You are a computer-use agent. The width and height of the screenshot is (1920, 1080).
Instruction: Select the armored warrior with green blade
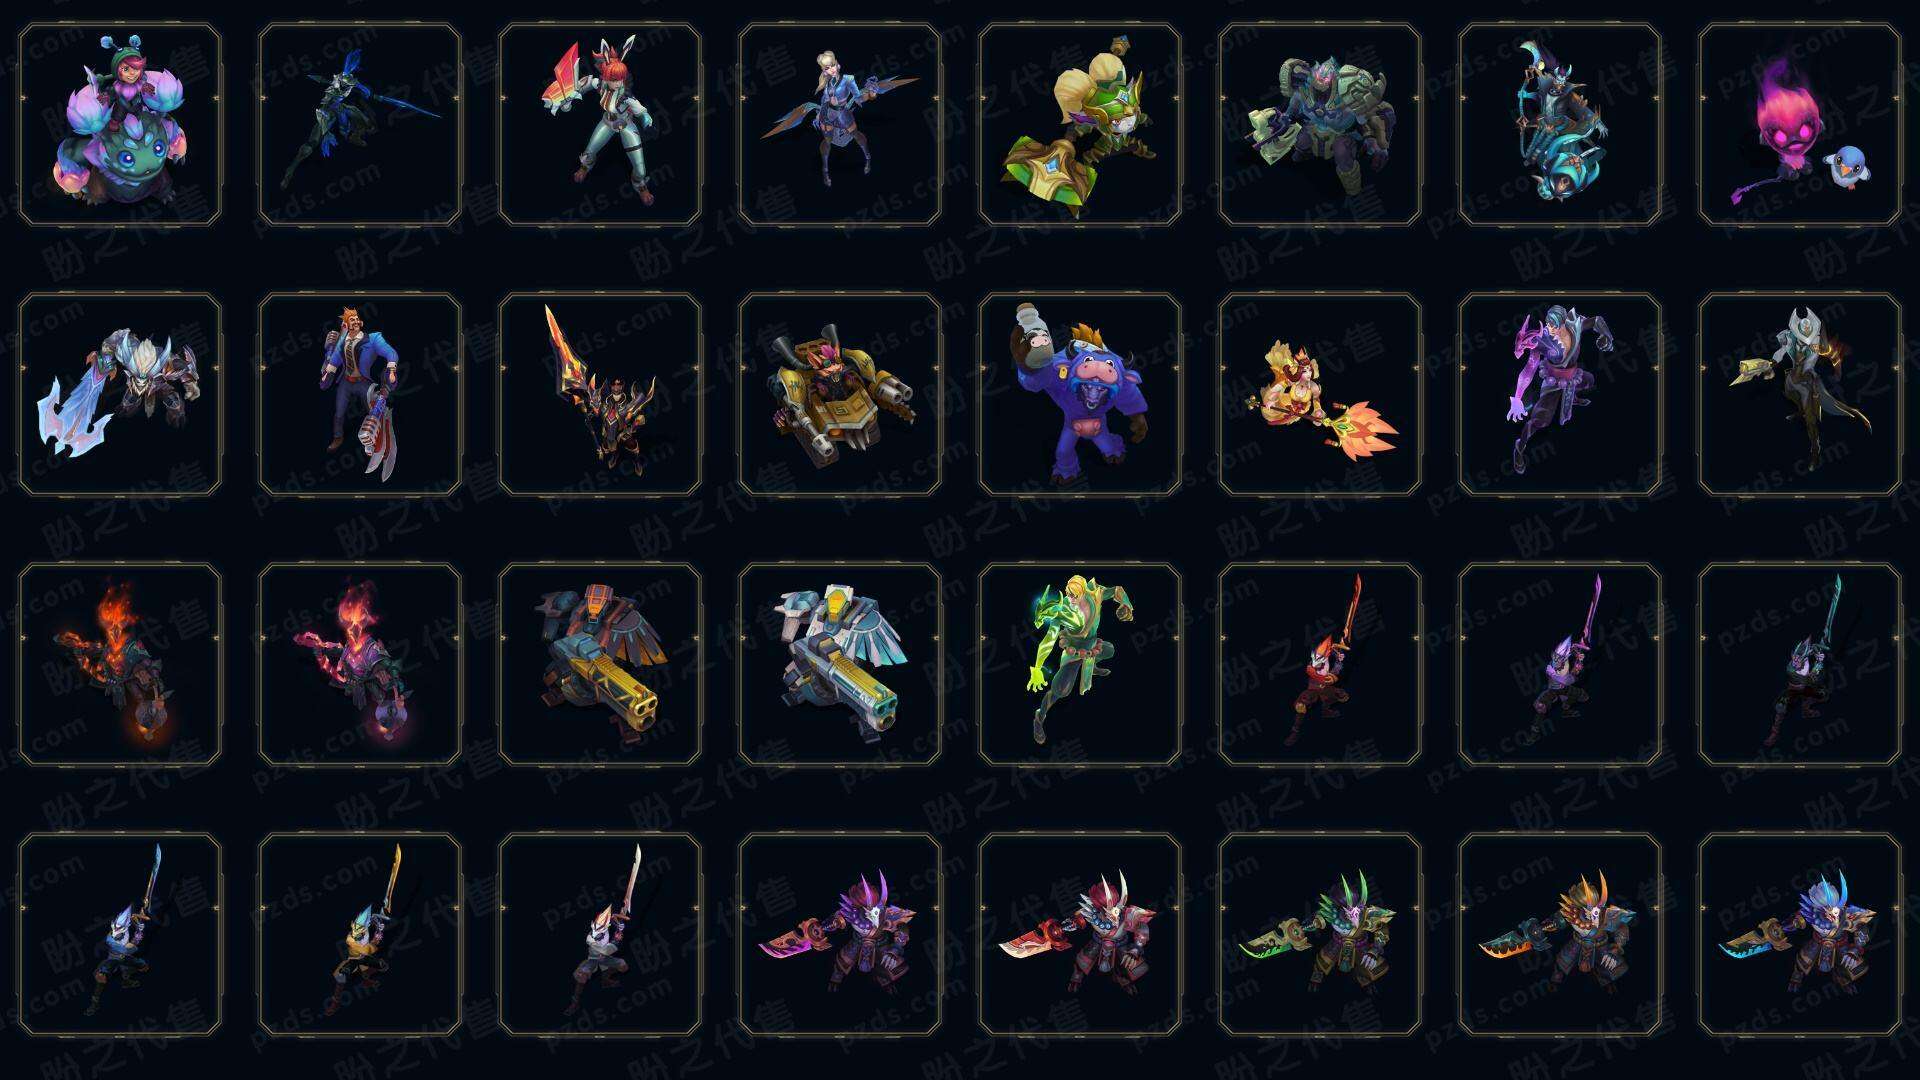(1320, 935)
